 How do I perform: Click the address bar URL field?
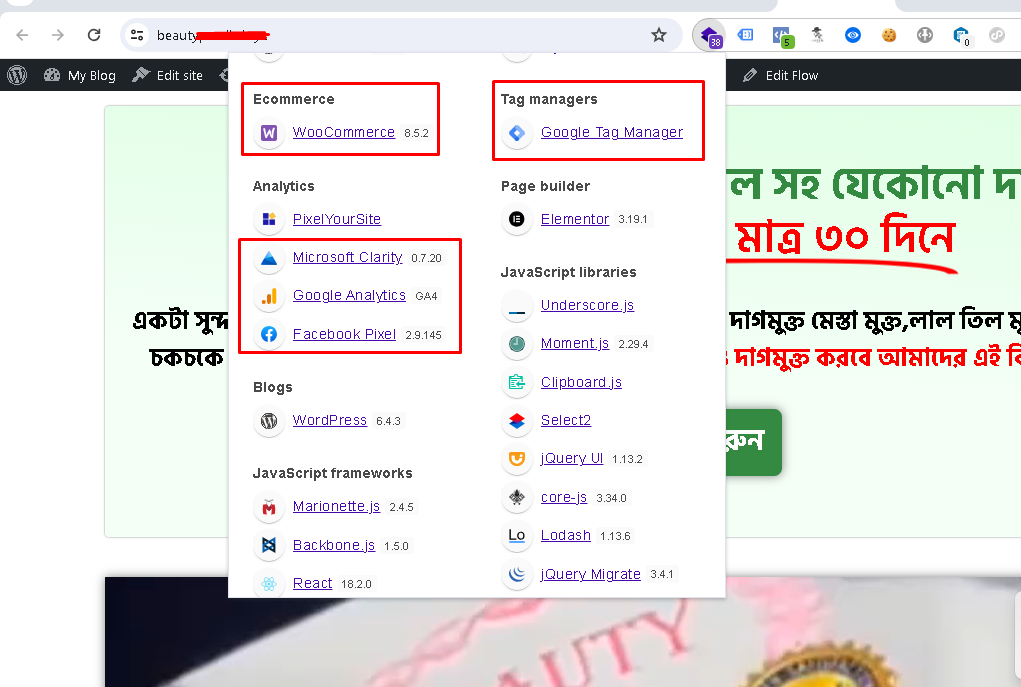click(400, 35)
